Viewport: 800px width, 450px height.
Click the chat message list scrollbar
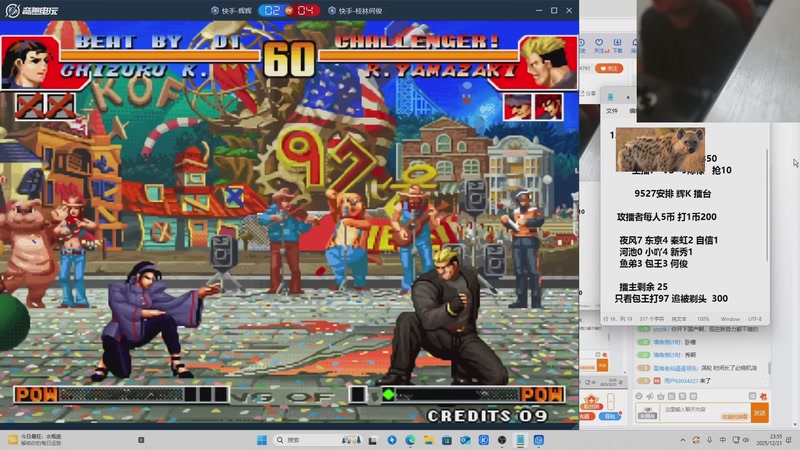pos(769,367)
